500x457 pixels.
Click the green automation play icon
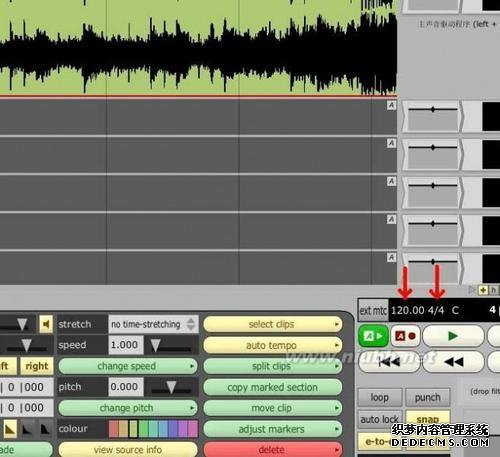pyautogui.click(x=373, y=336)
